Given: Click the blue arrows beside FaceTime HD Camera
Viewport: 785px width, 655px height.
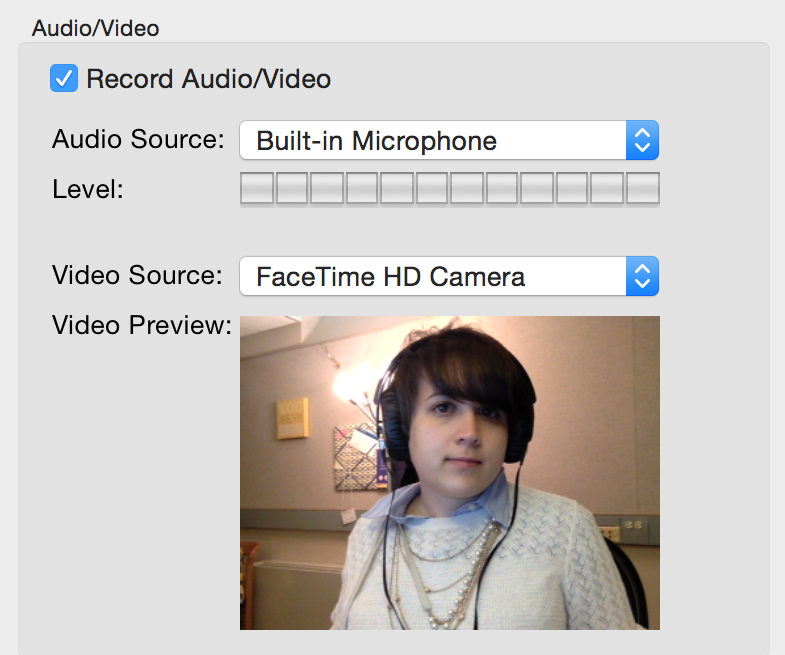Looking at the screenshot, I should [642, 276].
